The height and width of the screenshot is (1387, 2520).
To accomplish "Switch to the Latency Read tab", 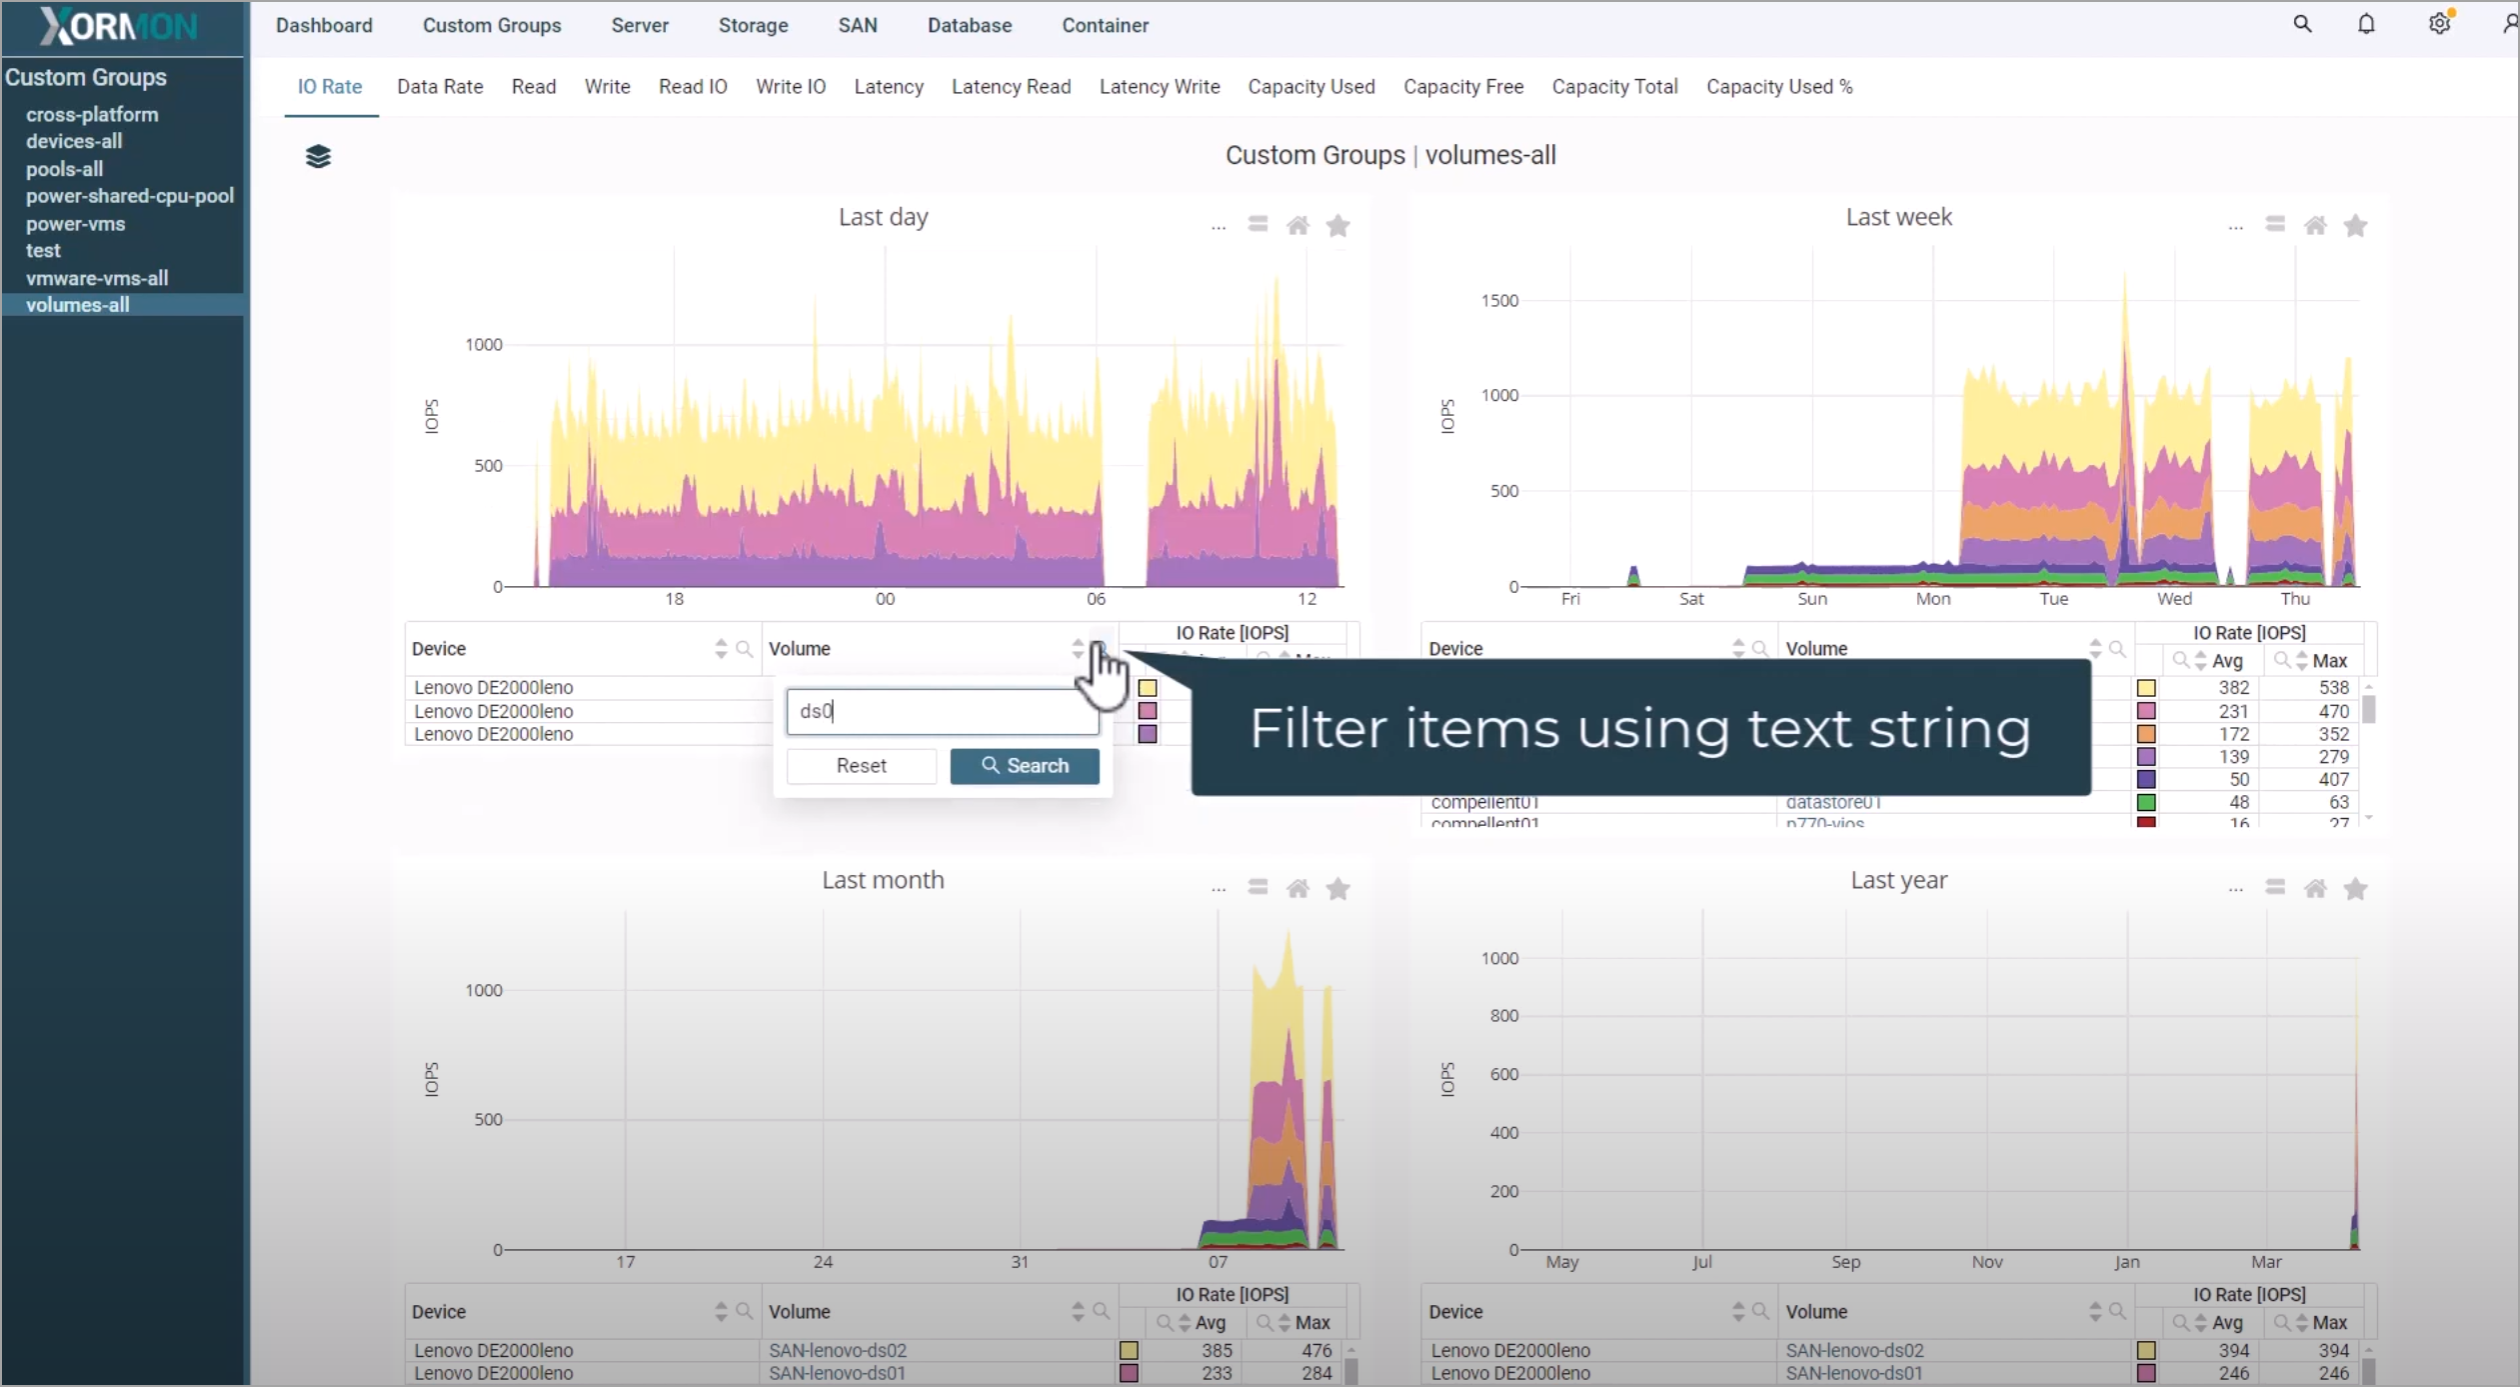I will [x=1011, y=87].
